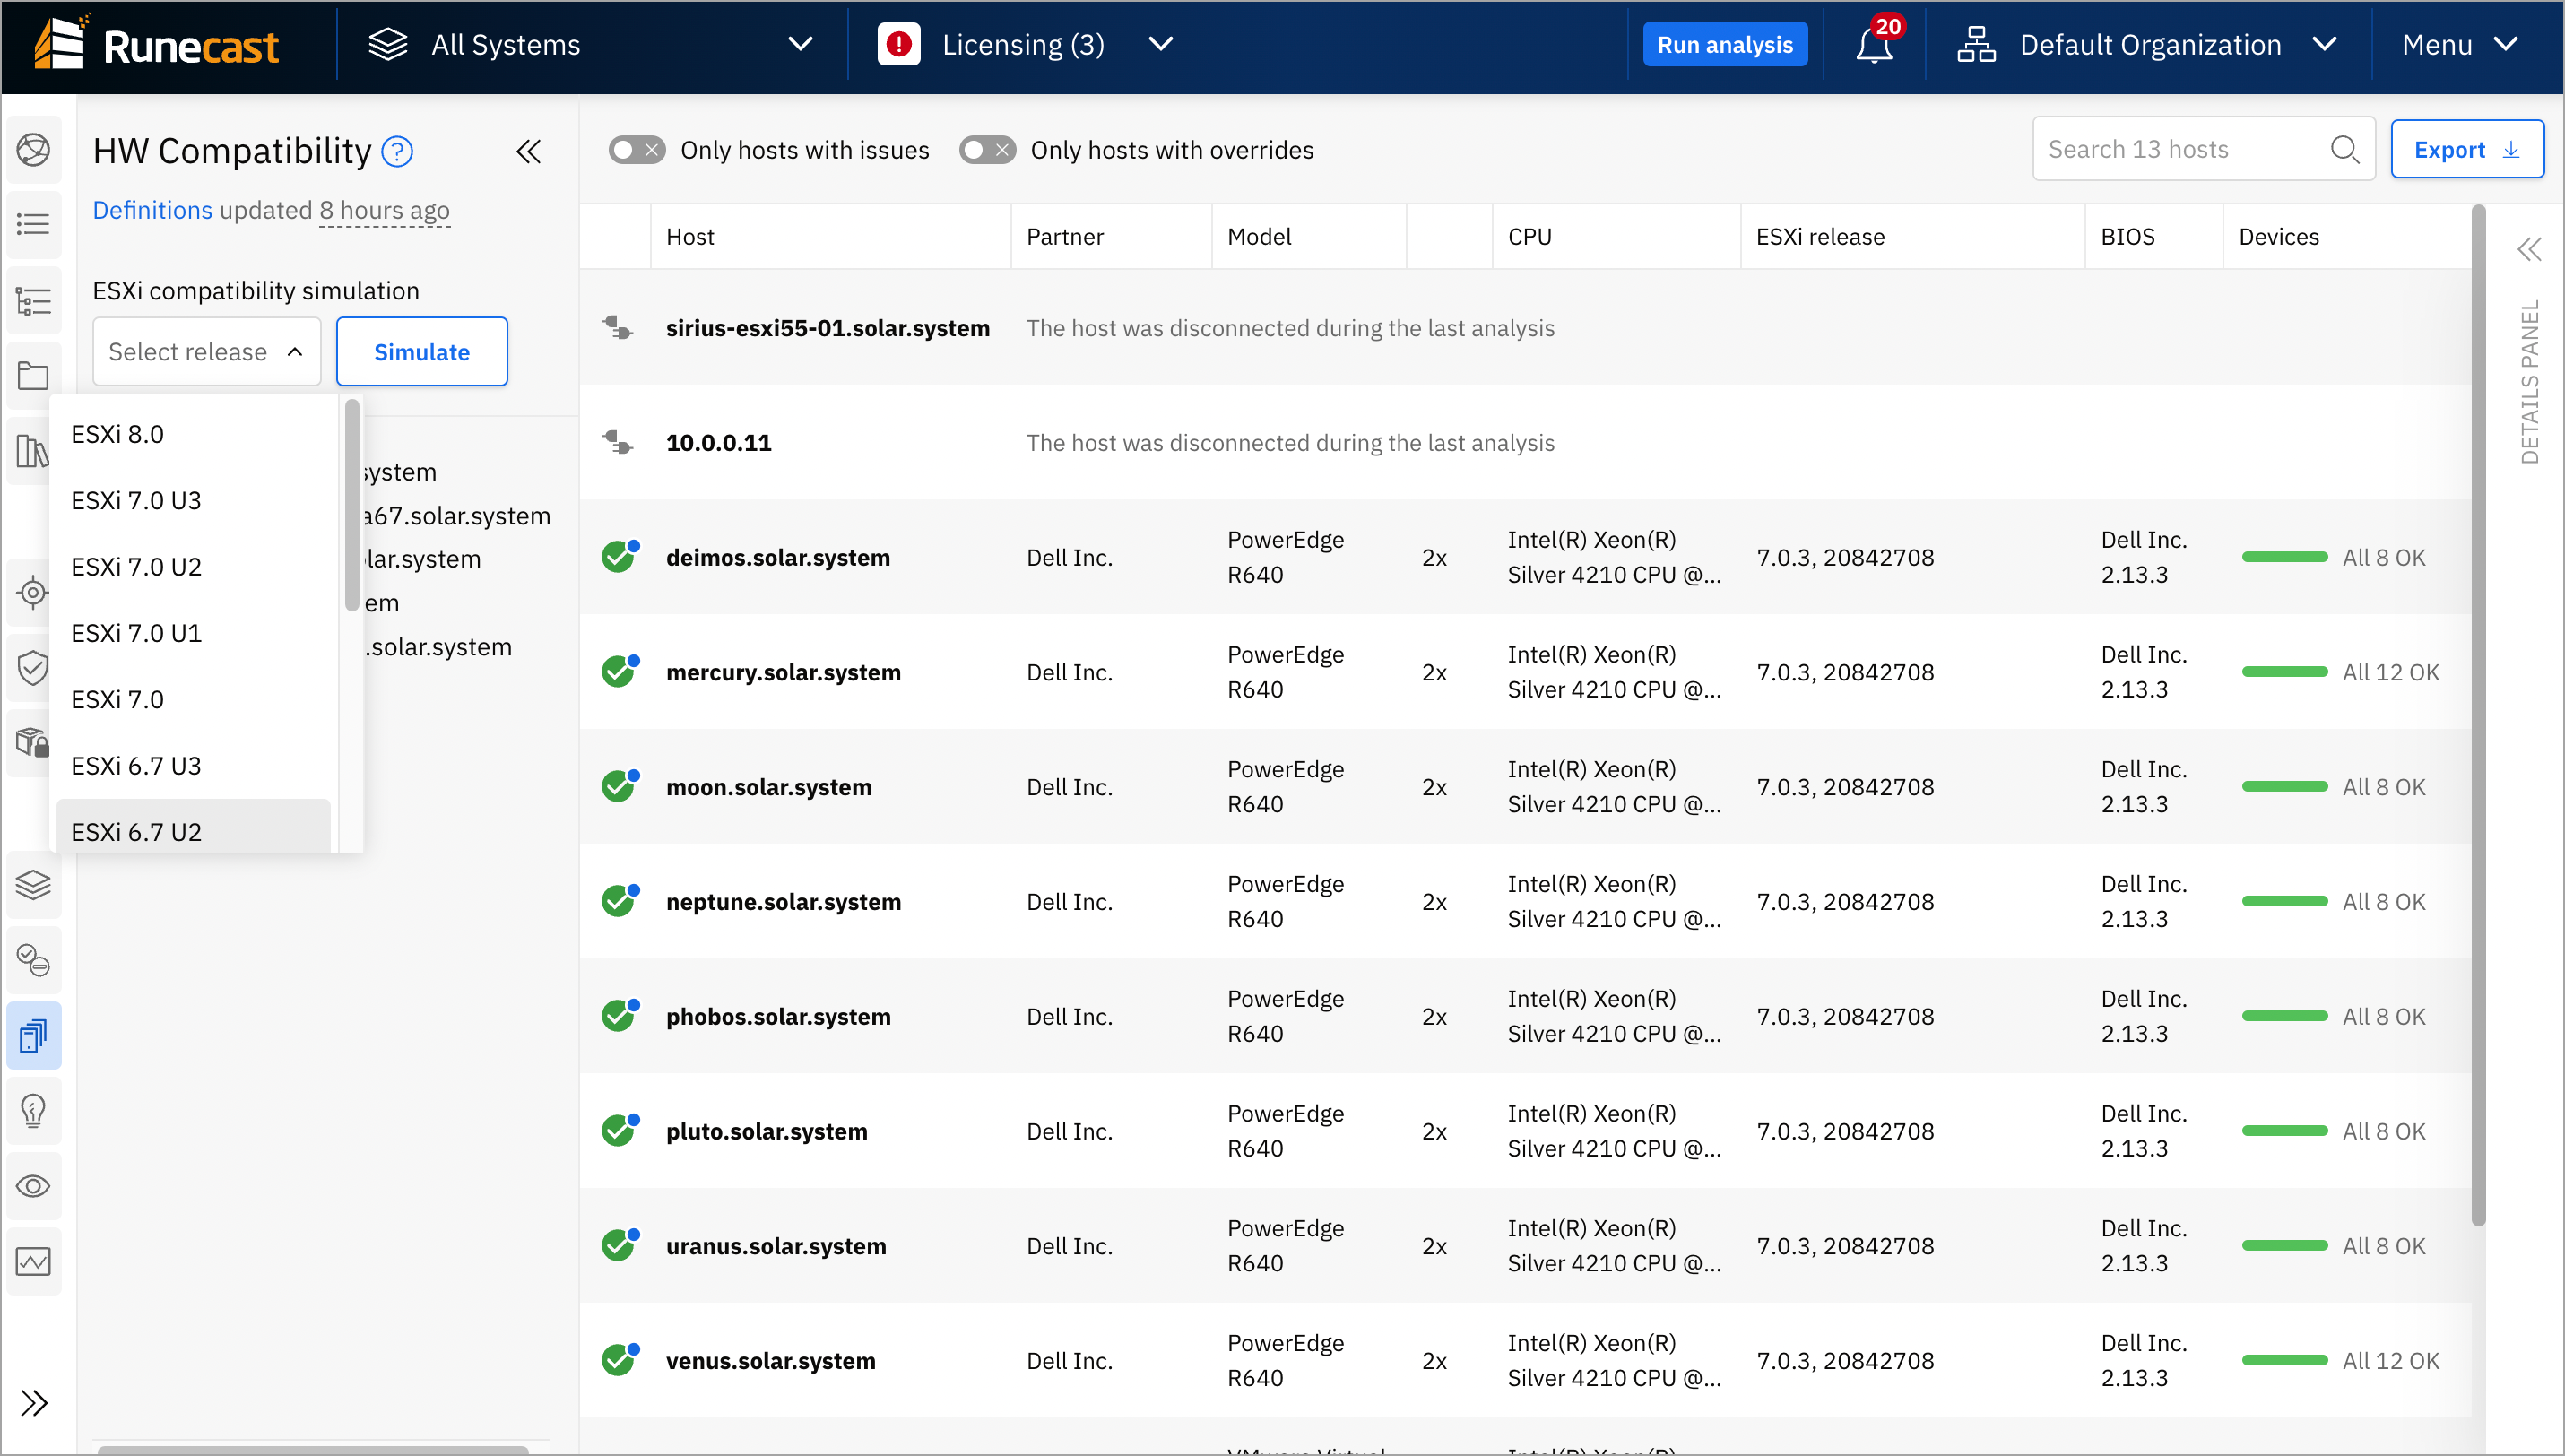2565x1456 pixels.
Task: Collapse HW Compatibility panel with double chevron
Action: tap(528, 151)
